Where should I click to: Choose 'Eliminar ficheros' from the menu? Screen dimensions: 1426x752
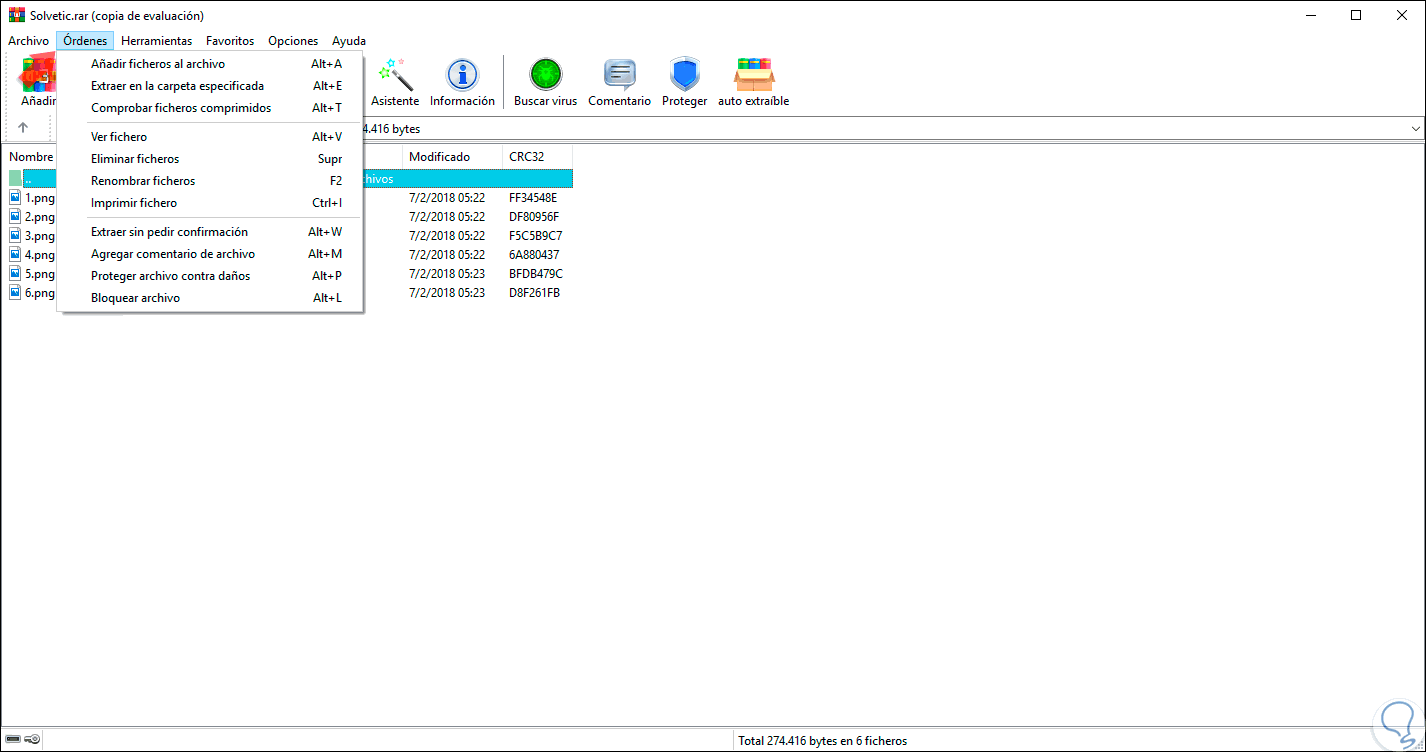pyautogui.click(x=210, y=159)
